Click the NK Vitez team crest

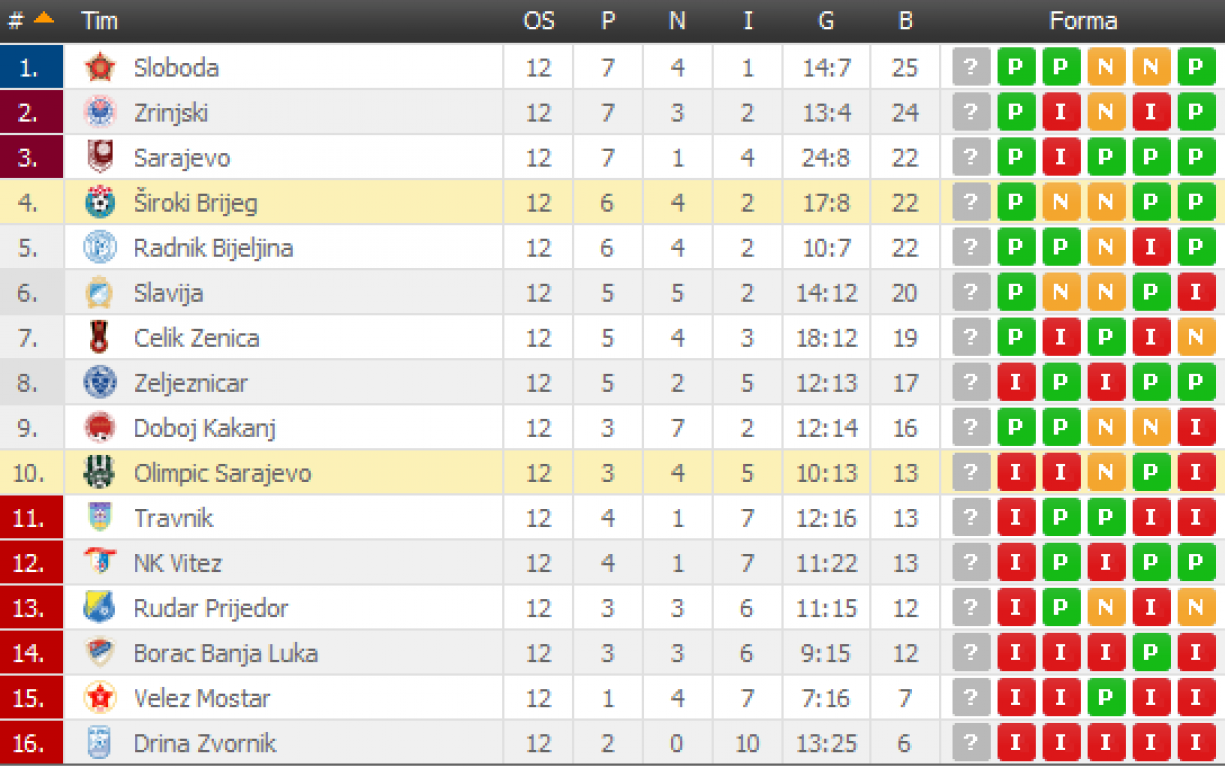point(100,562)
